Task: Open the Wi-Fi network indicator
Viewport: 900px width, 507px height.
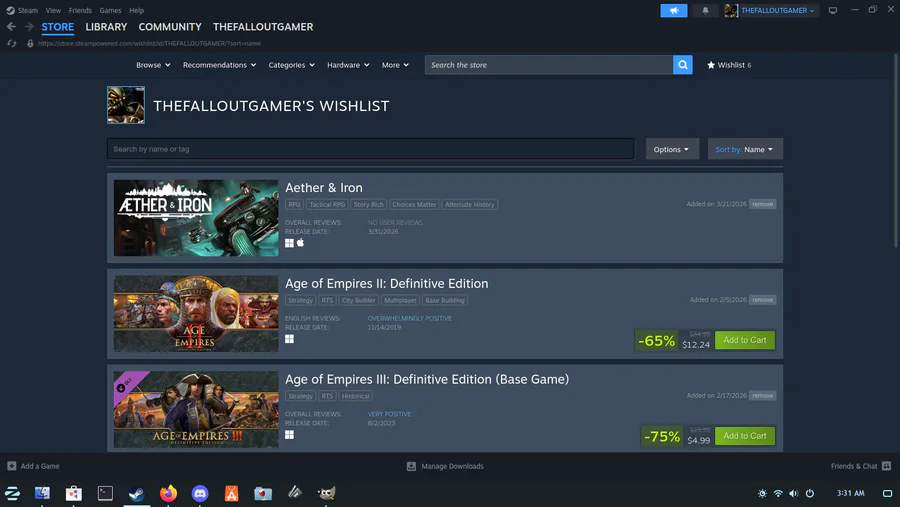Action: click(x=778, y=493)
